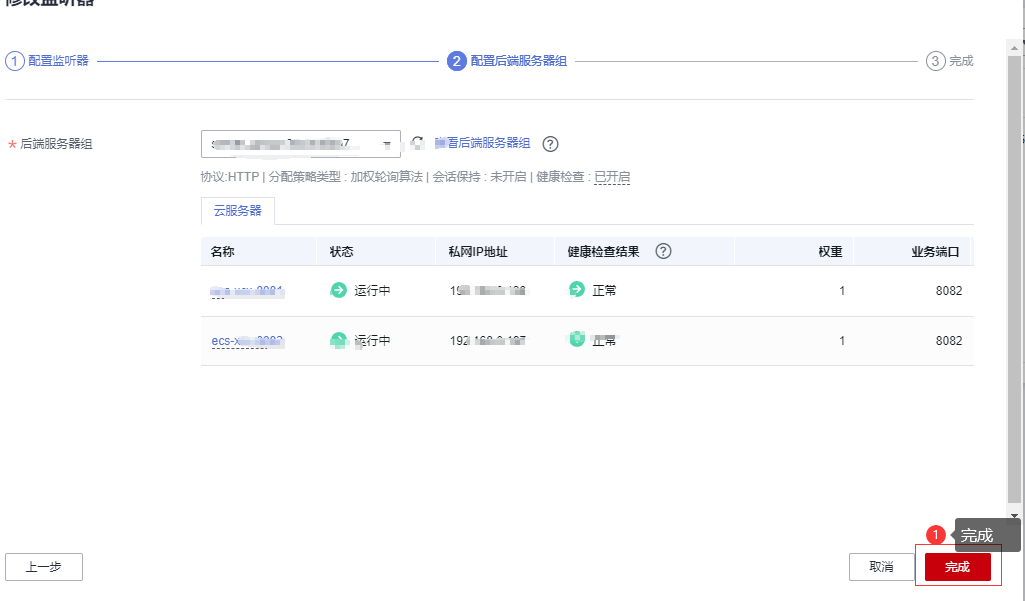Viewport: 1025px width, 601px height.
Task: Open the 查看后端服务器组 link
Action: (482, 143)
